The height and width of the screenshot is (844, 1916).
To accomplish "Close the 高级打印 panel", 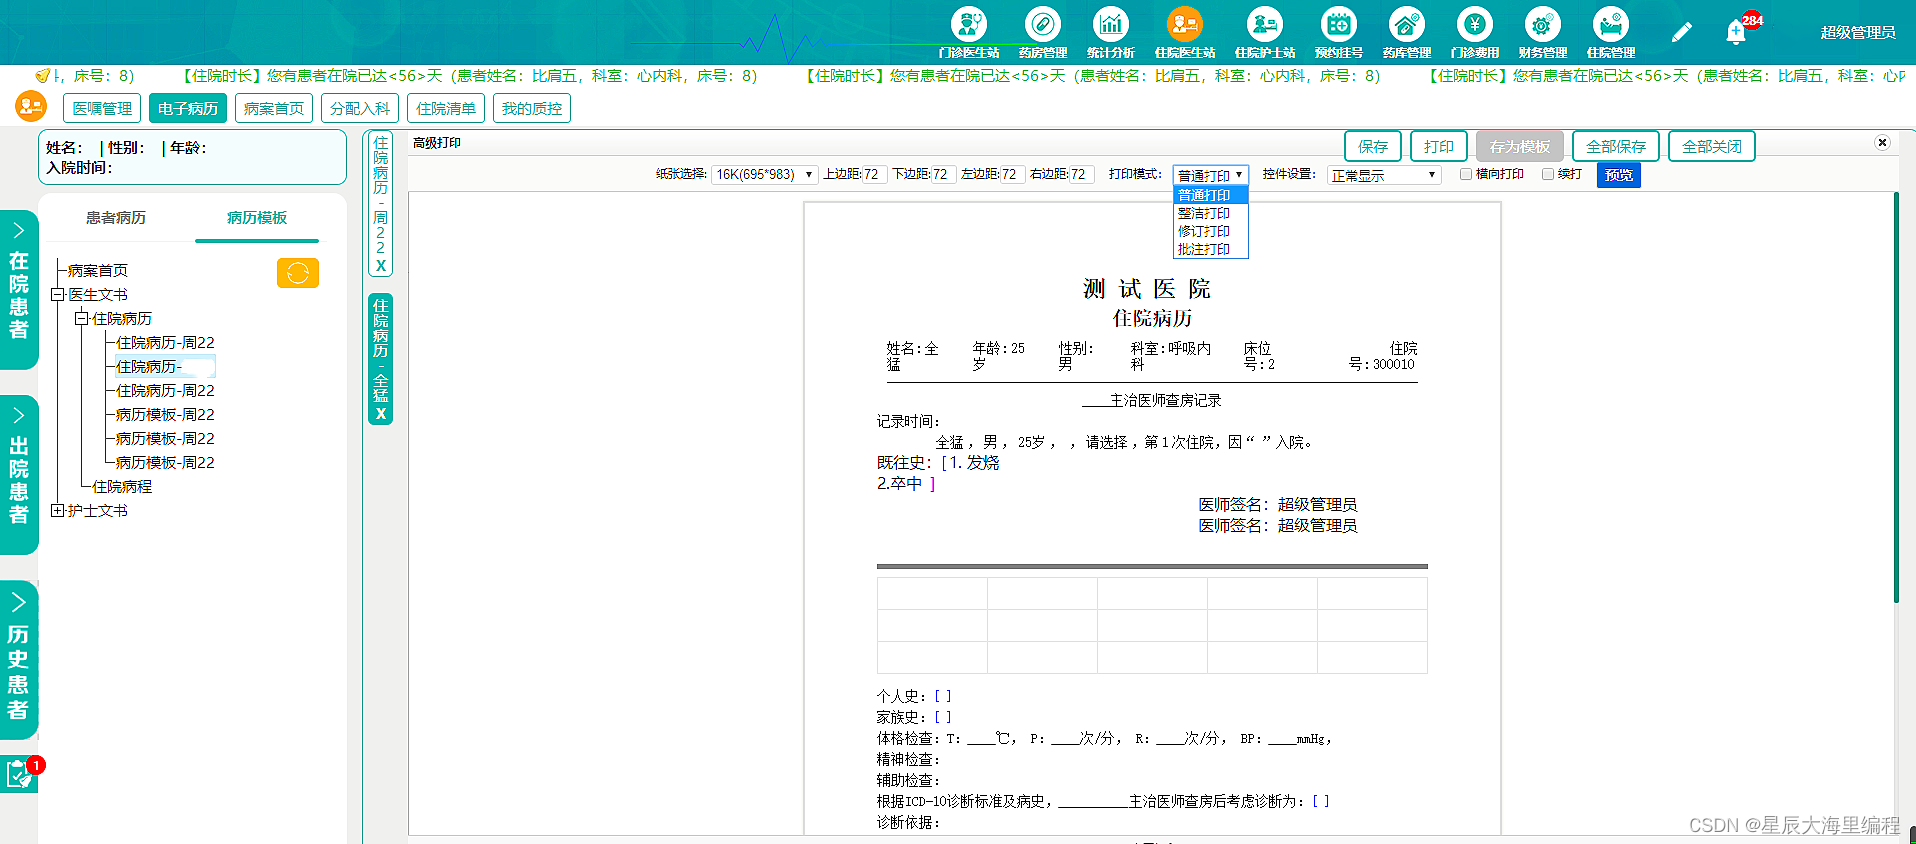I will (x=1882, y=143).
